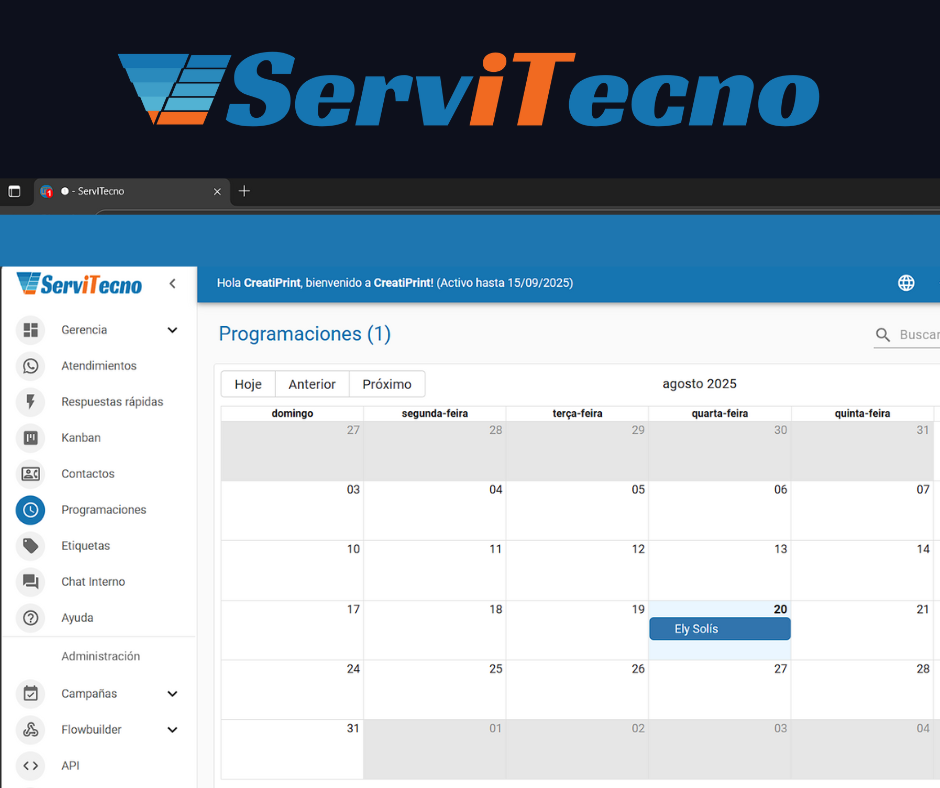Open the language globe icon
Viewport: 940px width, 788px height.
[x=906, y=283]
